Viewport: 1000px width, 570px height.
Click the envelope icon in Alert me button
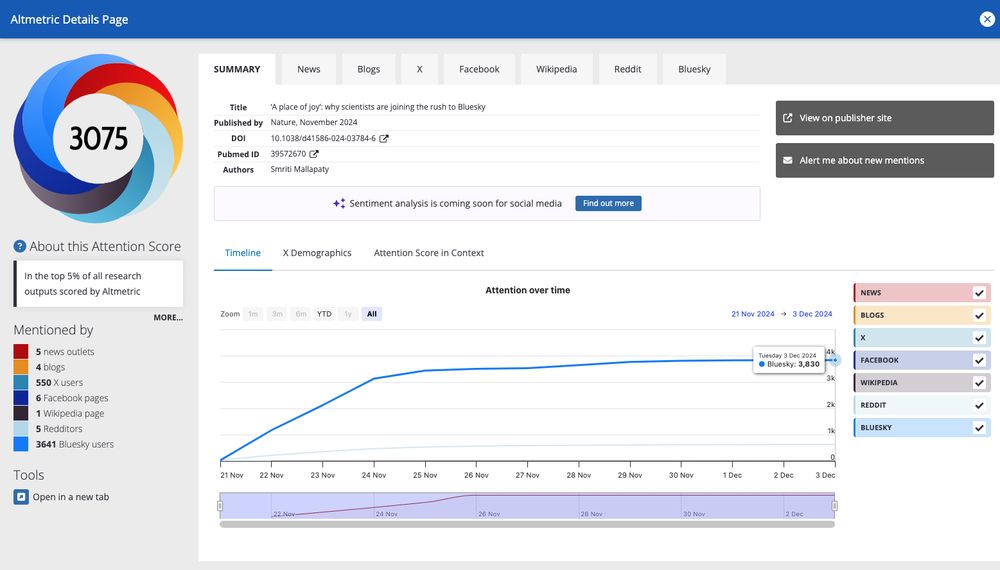[x=788, y=160]
